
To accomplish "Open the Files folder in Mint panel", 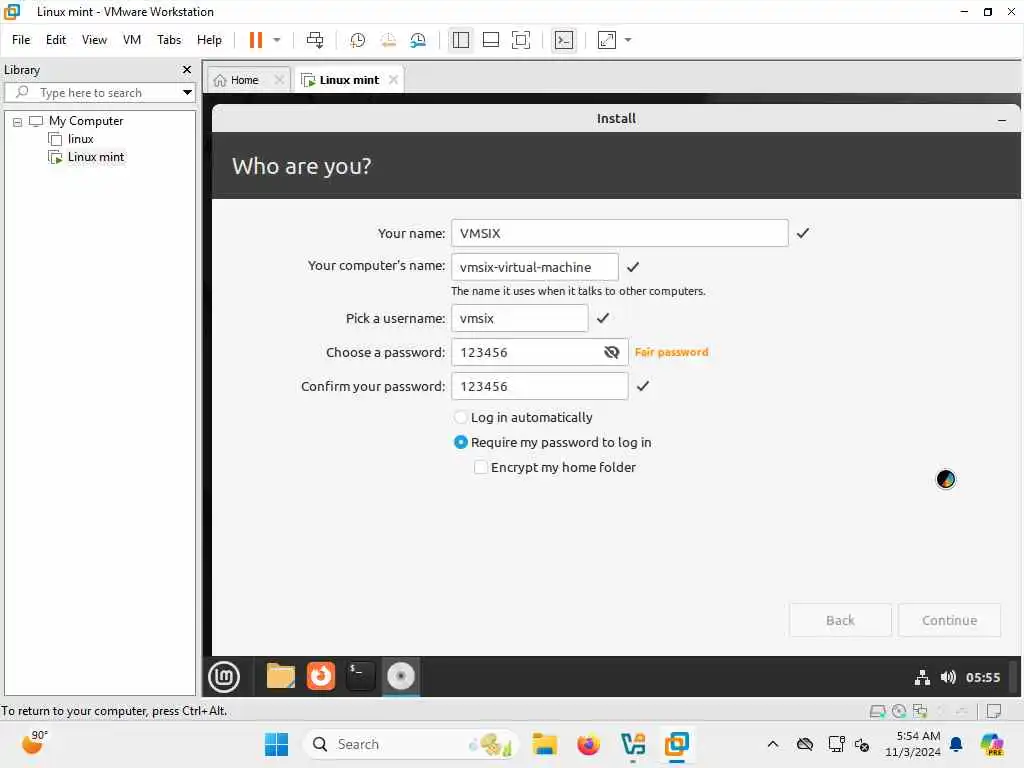I will click(x=281, y=677).
